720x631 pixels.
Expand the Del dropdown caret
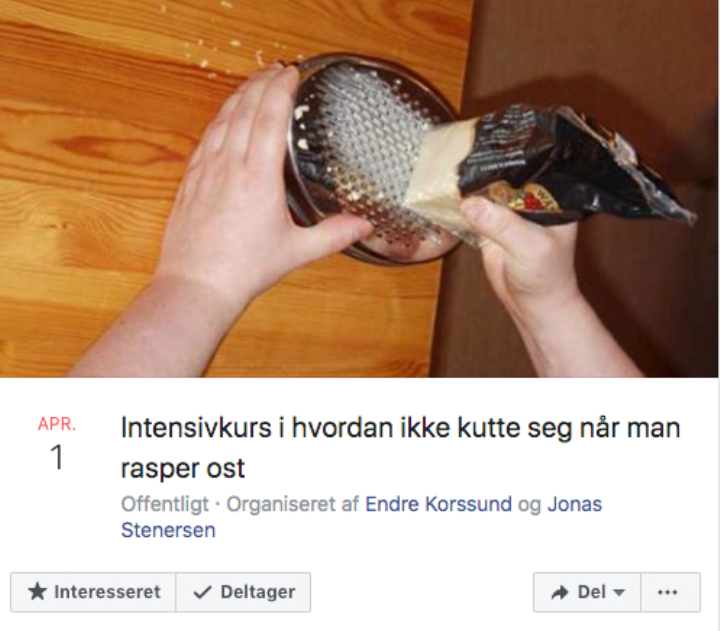619,592
